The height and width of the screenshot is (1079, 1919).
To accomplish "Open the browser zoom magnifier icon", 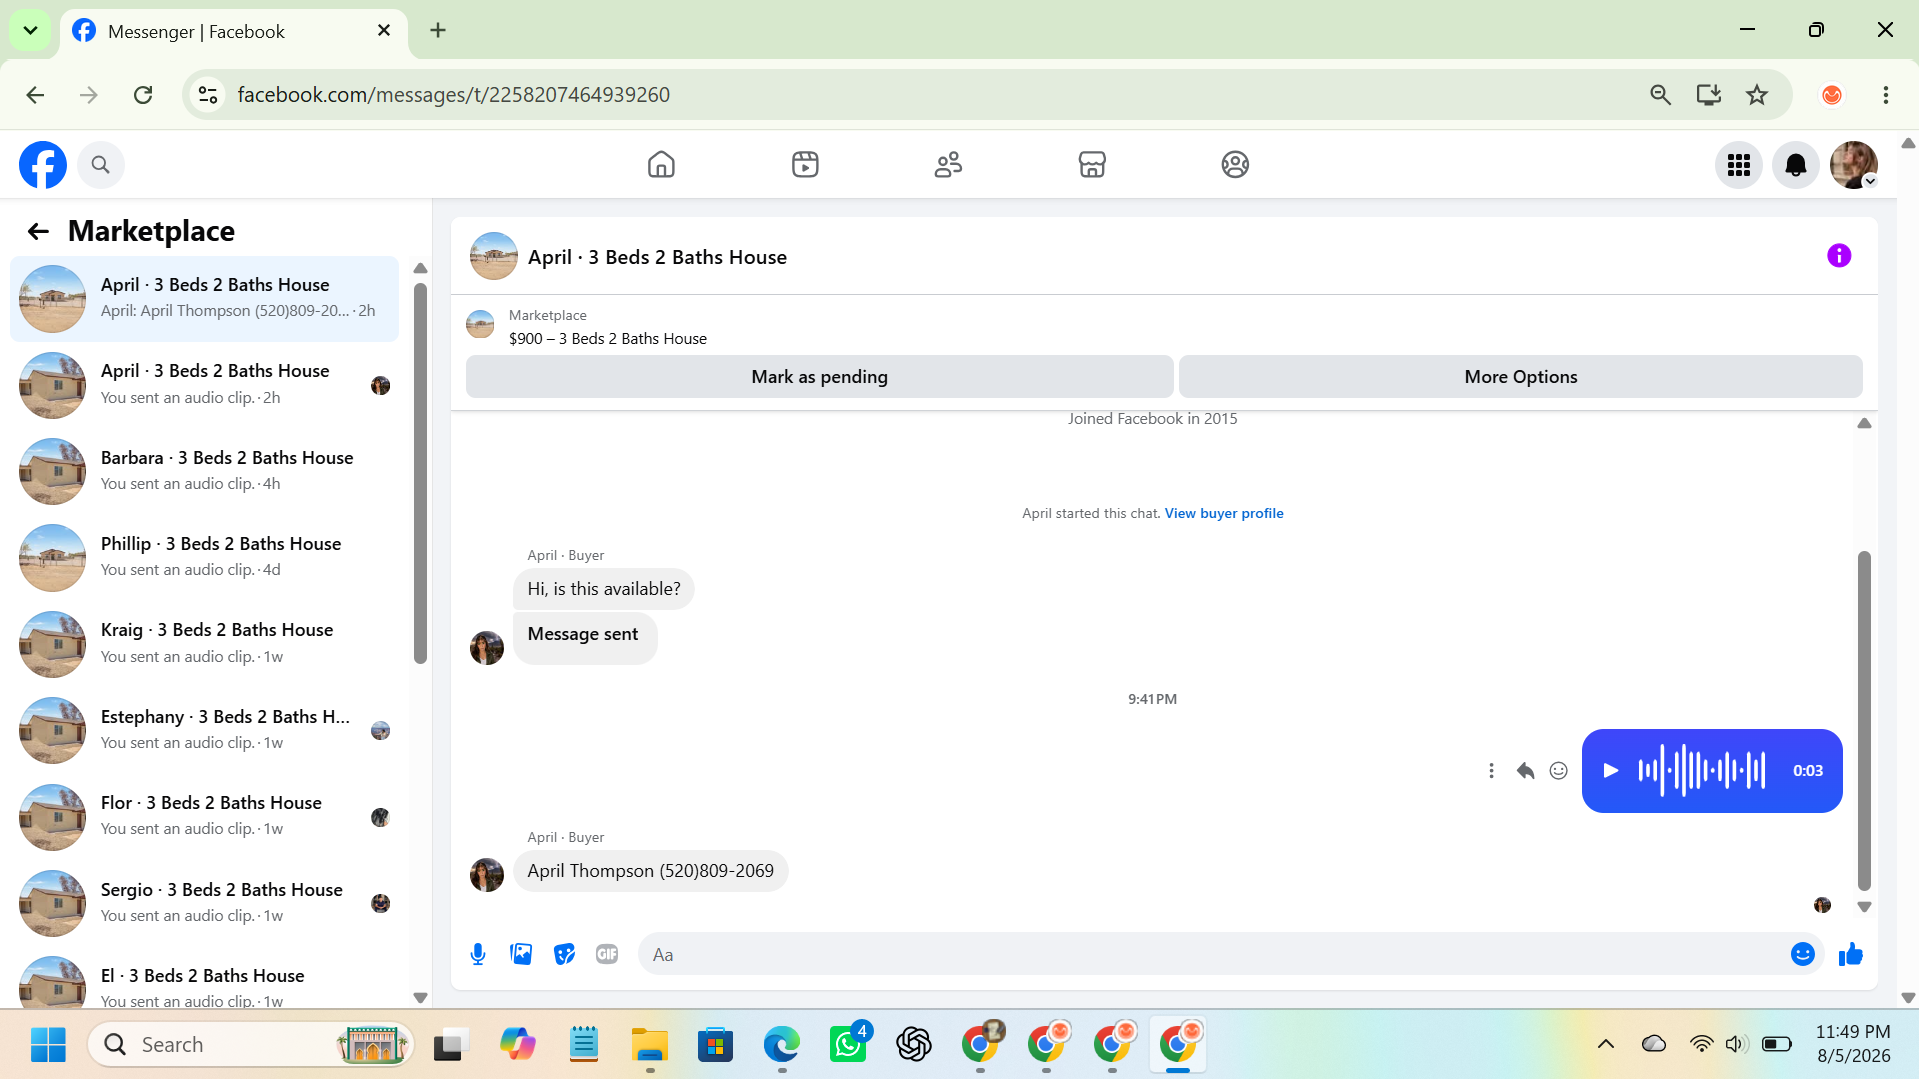I will [x=1660, y=95].
